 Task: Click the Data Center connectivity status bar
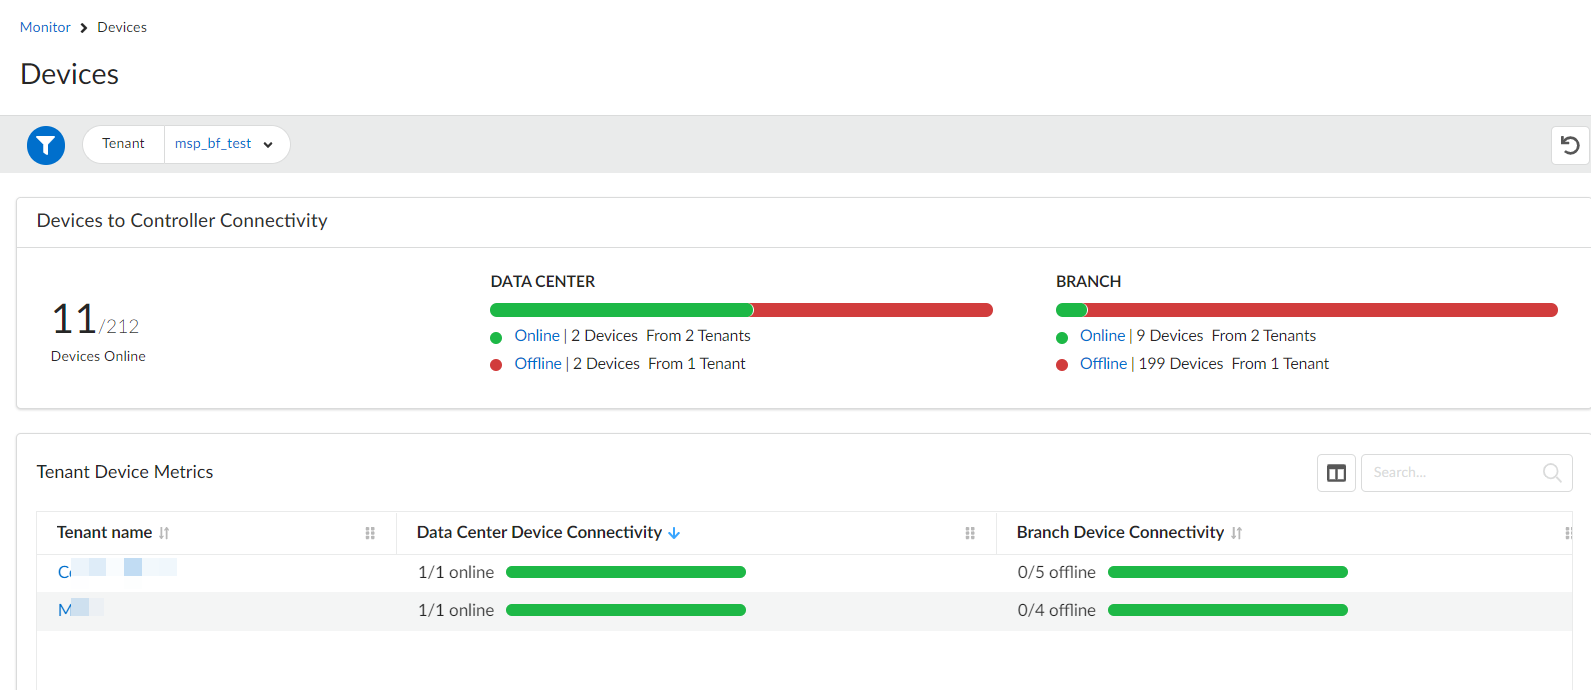coord(740,310)
